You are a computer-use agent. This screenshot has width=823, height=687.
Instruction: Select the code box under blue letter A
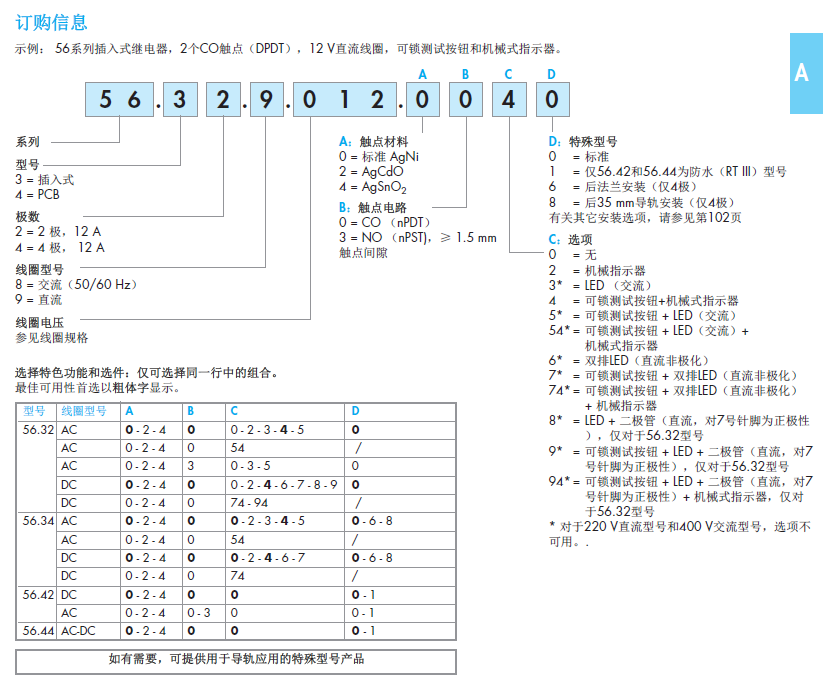[x=422, y=100]
